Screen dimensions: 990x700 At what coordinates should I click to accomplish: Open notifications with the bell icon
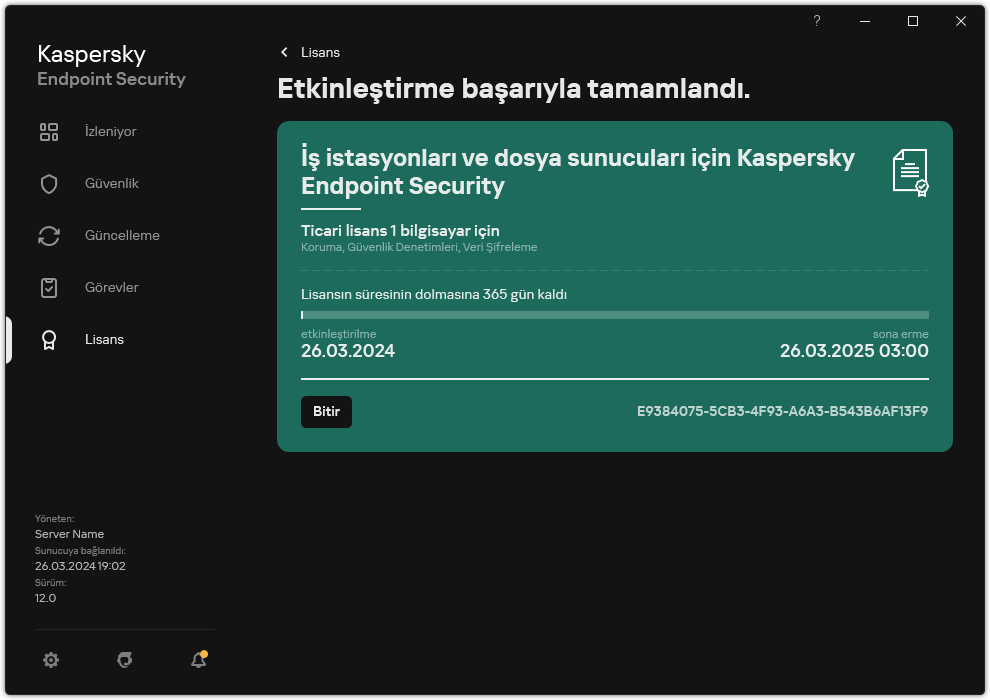click(197, 660)
